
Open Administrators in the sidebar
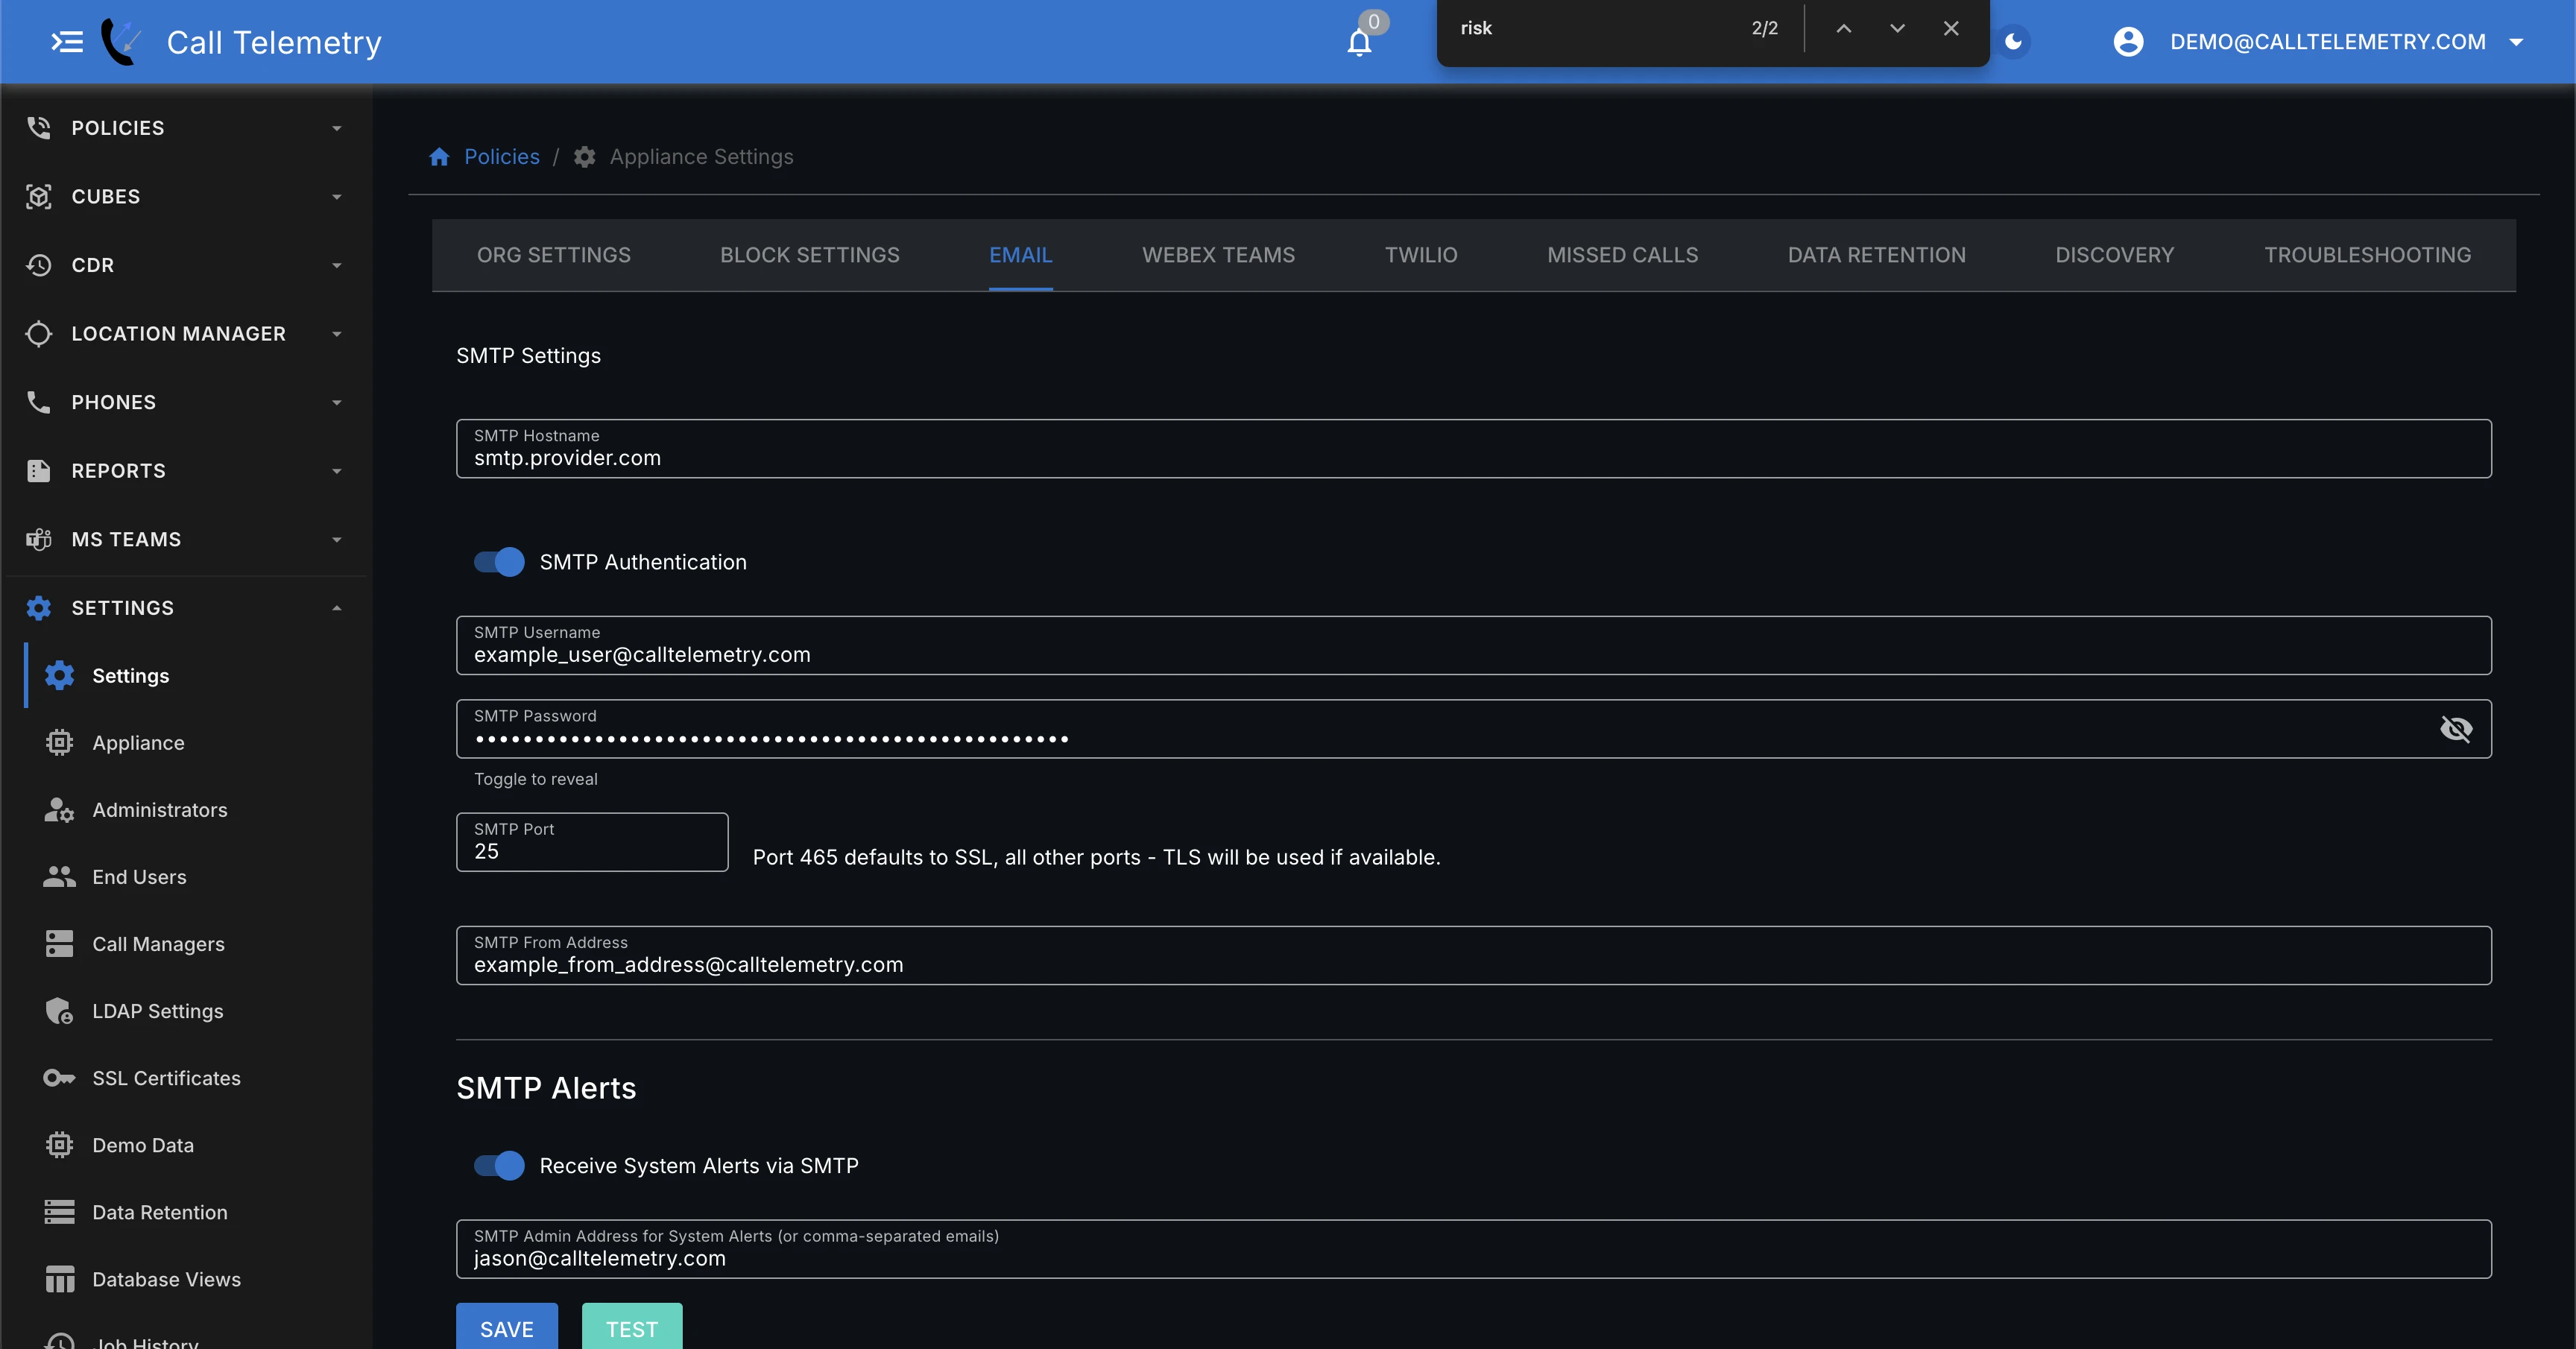point(196,810)
